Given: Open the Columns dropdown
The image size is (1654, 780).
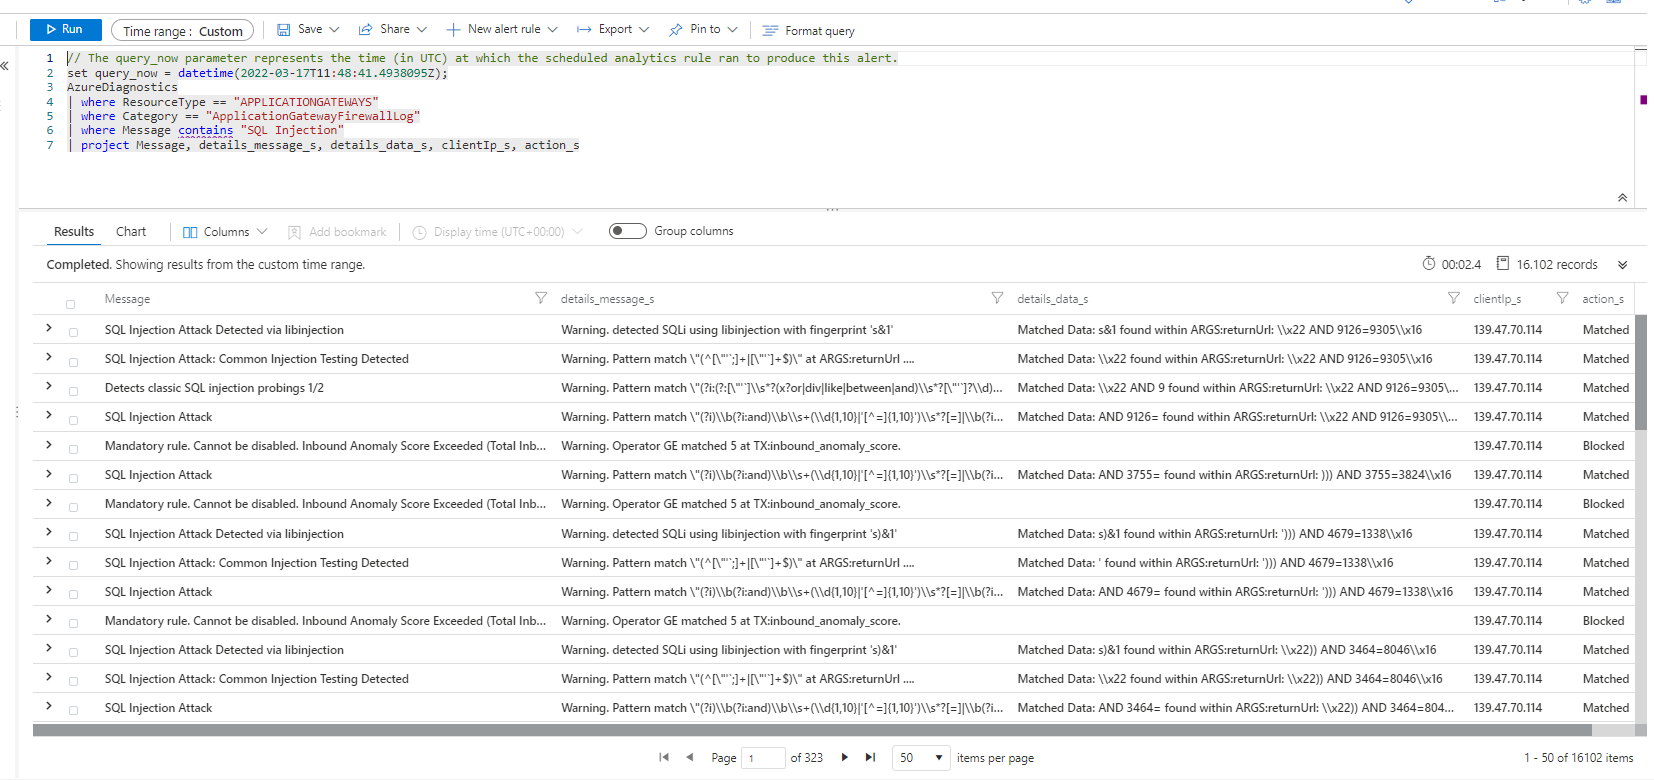Looking at the screenshot, I should (226, 232).
